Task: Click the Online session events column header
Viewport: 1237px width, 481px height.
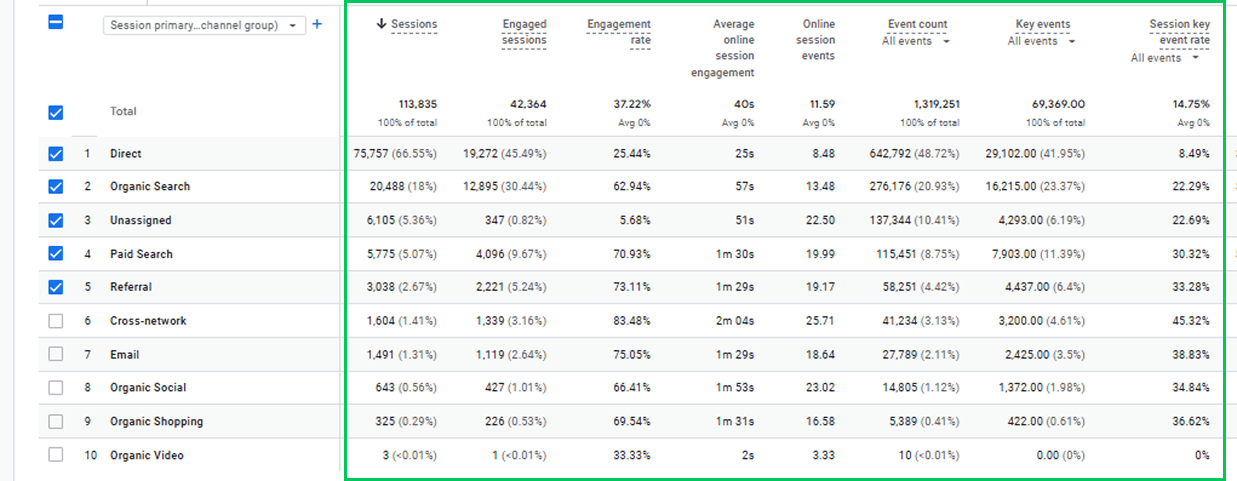Action: (818, 40)
